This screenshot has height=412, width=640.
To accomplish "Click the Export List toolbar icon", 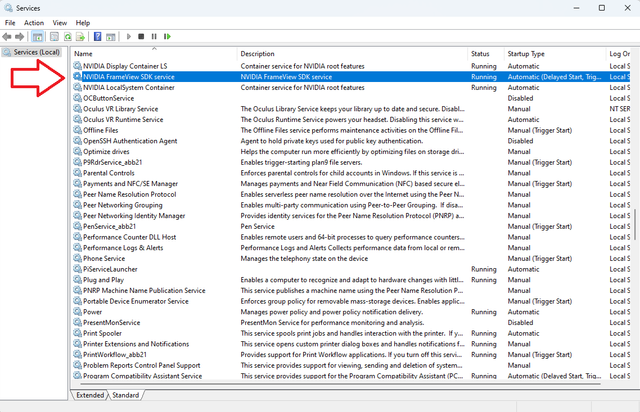I will coord(80,37).
